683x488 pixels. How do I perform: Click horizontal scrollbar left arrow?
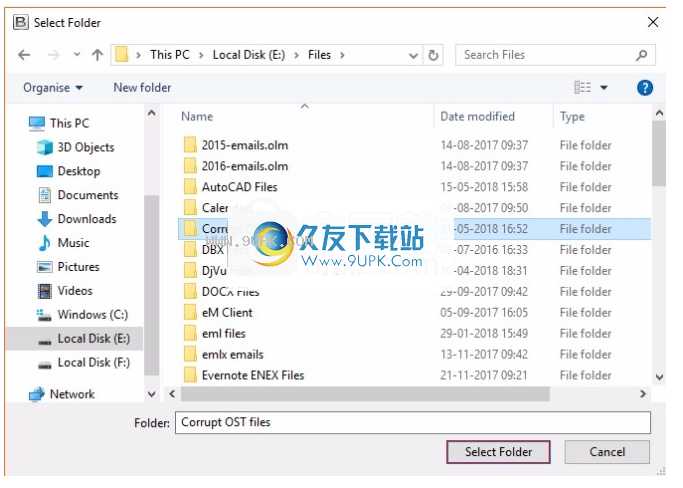coord(172,394)
